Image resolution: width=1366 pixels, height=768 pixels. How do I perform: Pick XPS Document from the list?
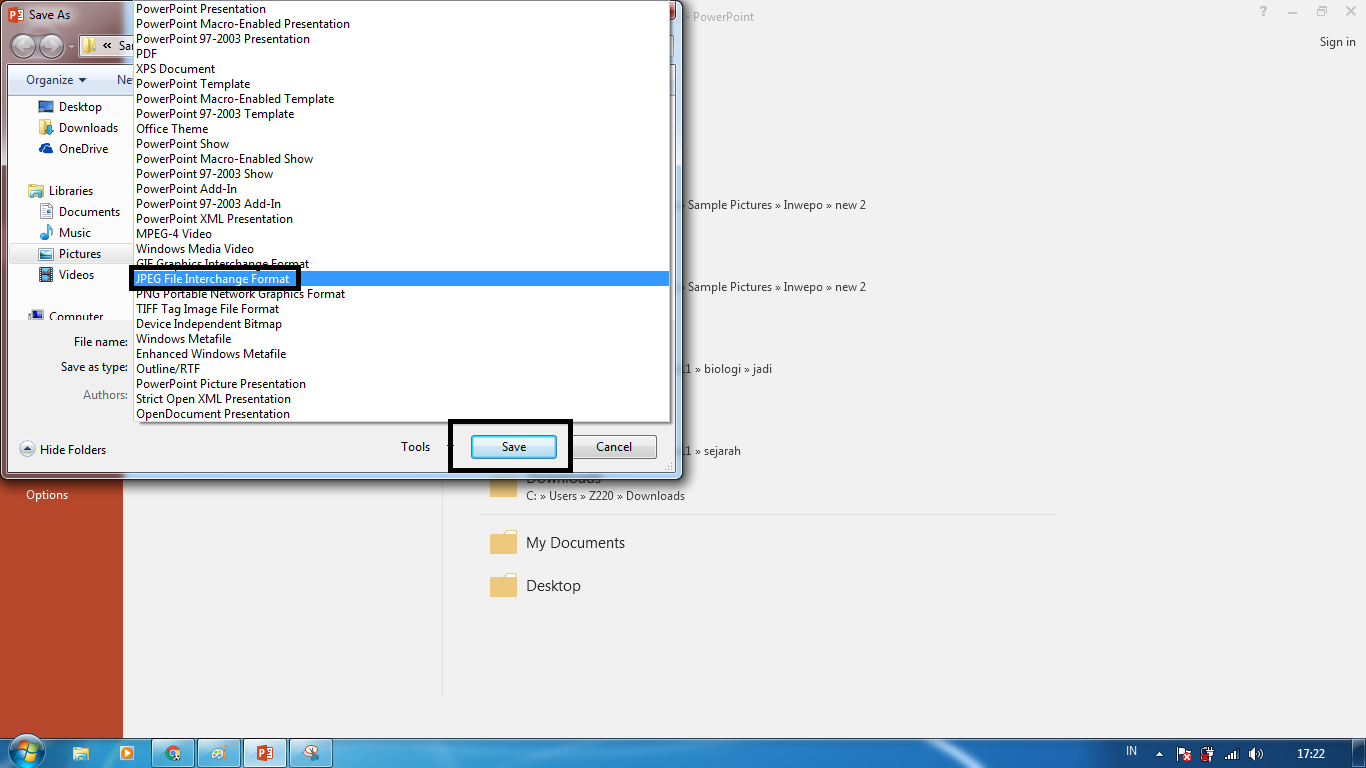(402, 69)
